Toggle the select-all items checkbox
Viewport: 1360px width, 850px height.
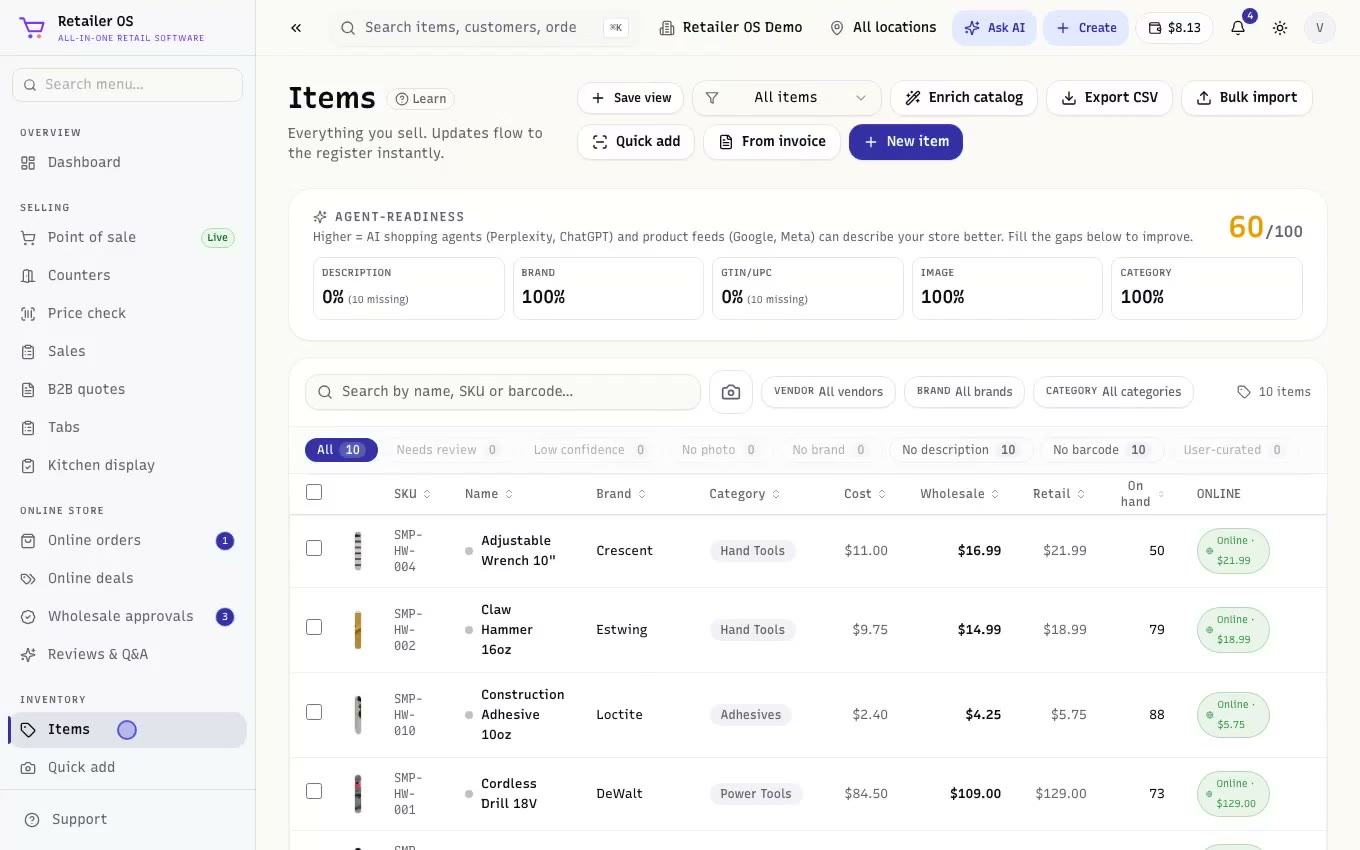314,492
